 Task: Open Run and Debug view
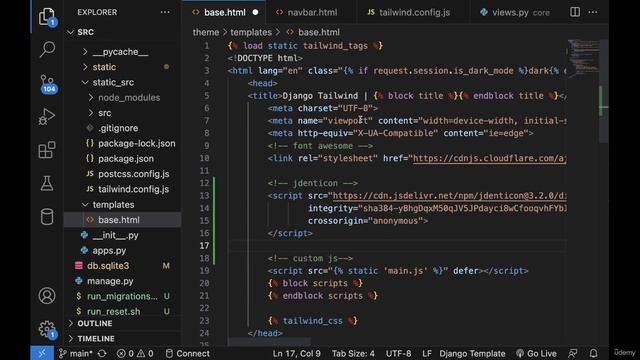[x=47, y=117]
